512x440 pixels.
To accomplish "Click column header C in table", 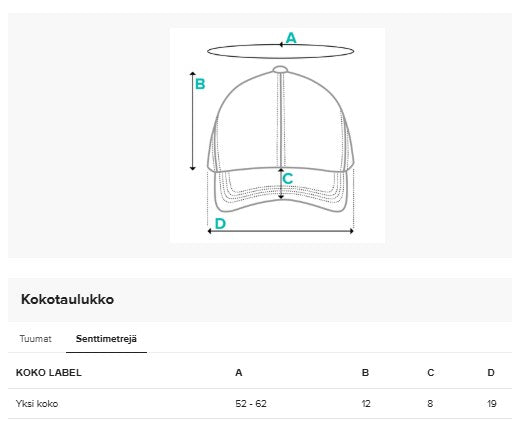I will (431, 373).
